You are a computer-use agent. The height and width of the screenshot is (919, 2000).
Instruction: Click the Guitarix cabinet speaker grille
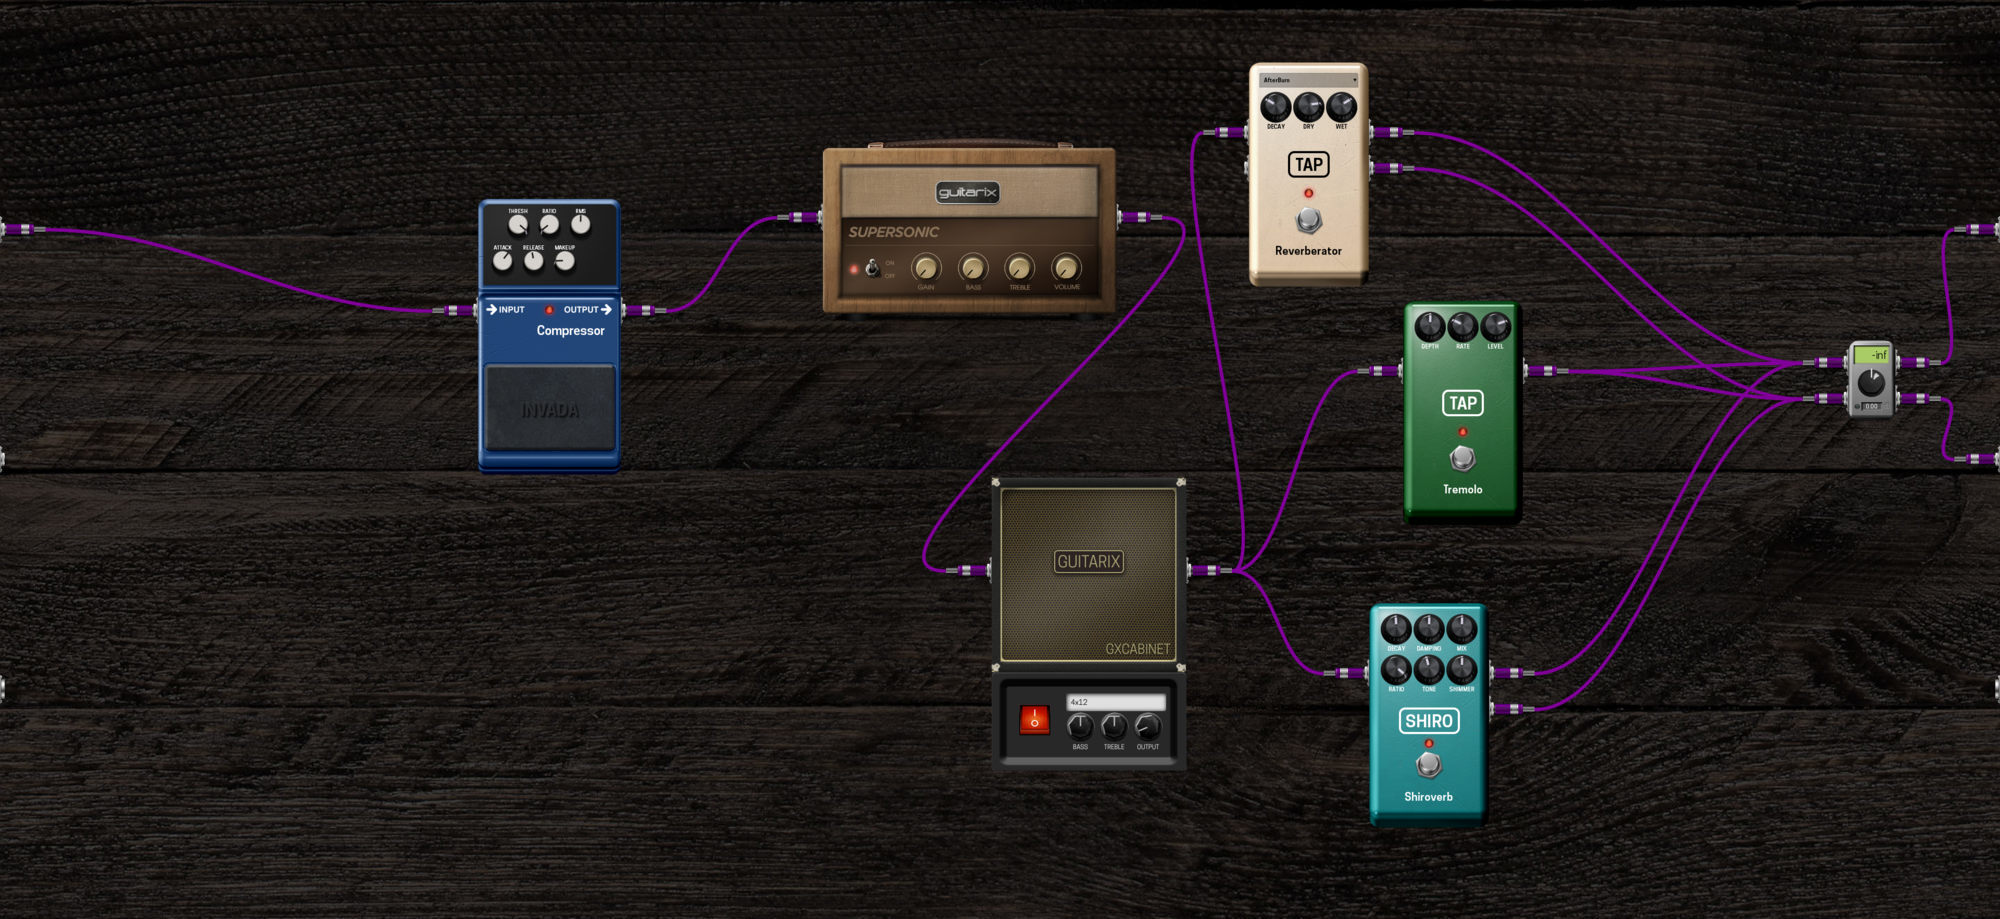pyautogui.click(x=1088, y=574)
